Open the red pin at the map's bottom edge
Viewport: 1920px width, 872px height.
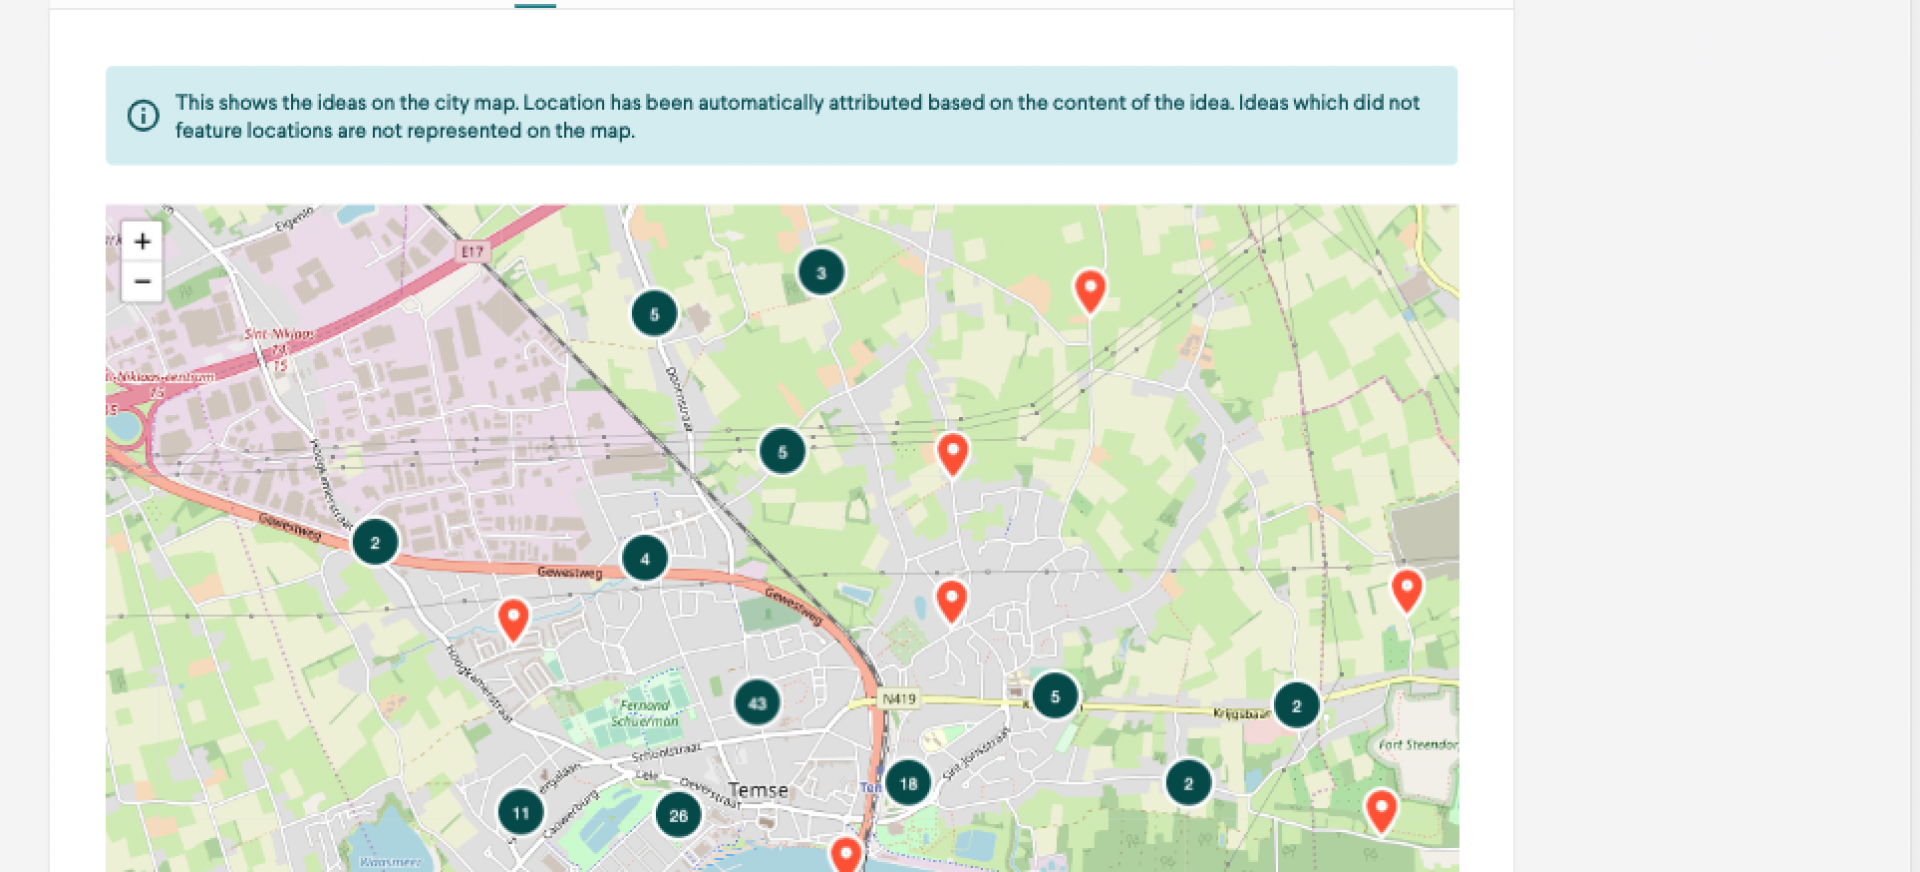846,853
